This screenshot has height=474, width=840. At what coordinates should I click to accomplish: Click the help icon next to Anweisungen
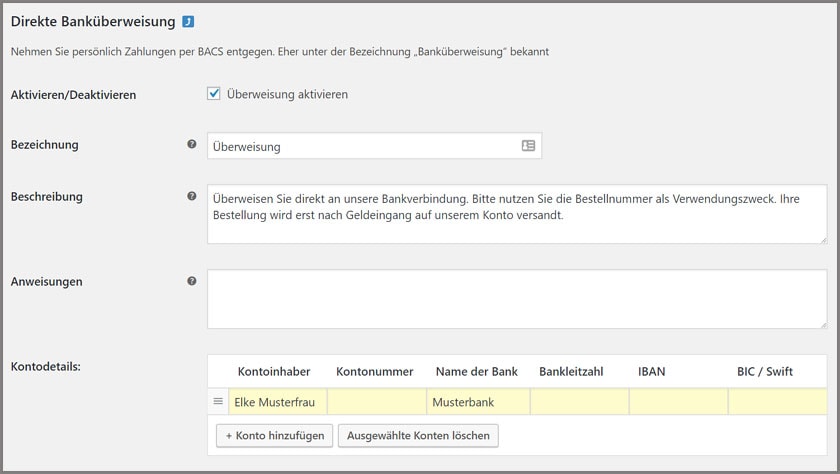click(192, 281)
